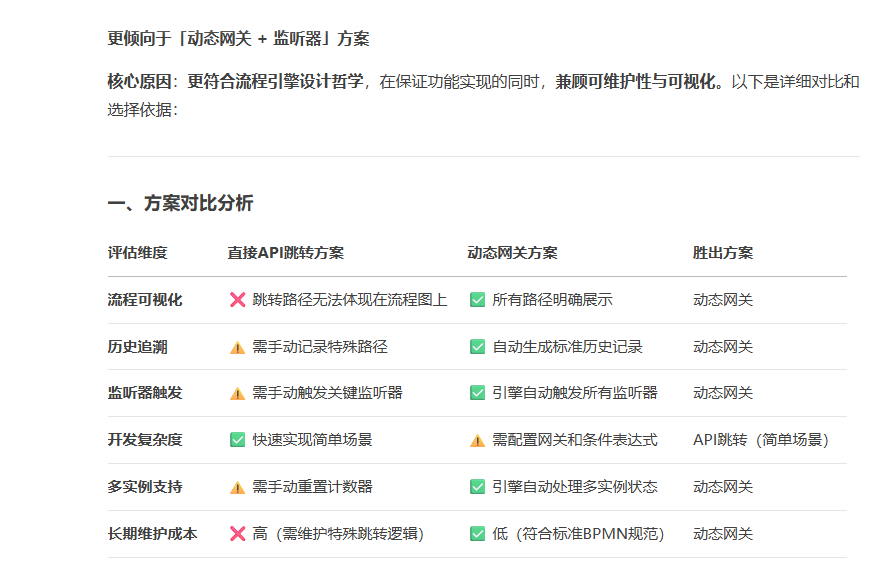The height and width of the screenshot is (572, 890).
Task: Click green check icon before 快速实现简单场景
Action: (237, 440)
